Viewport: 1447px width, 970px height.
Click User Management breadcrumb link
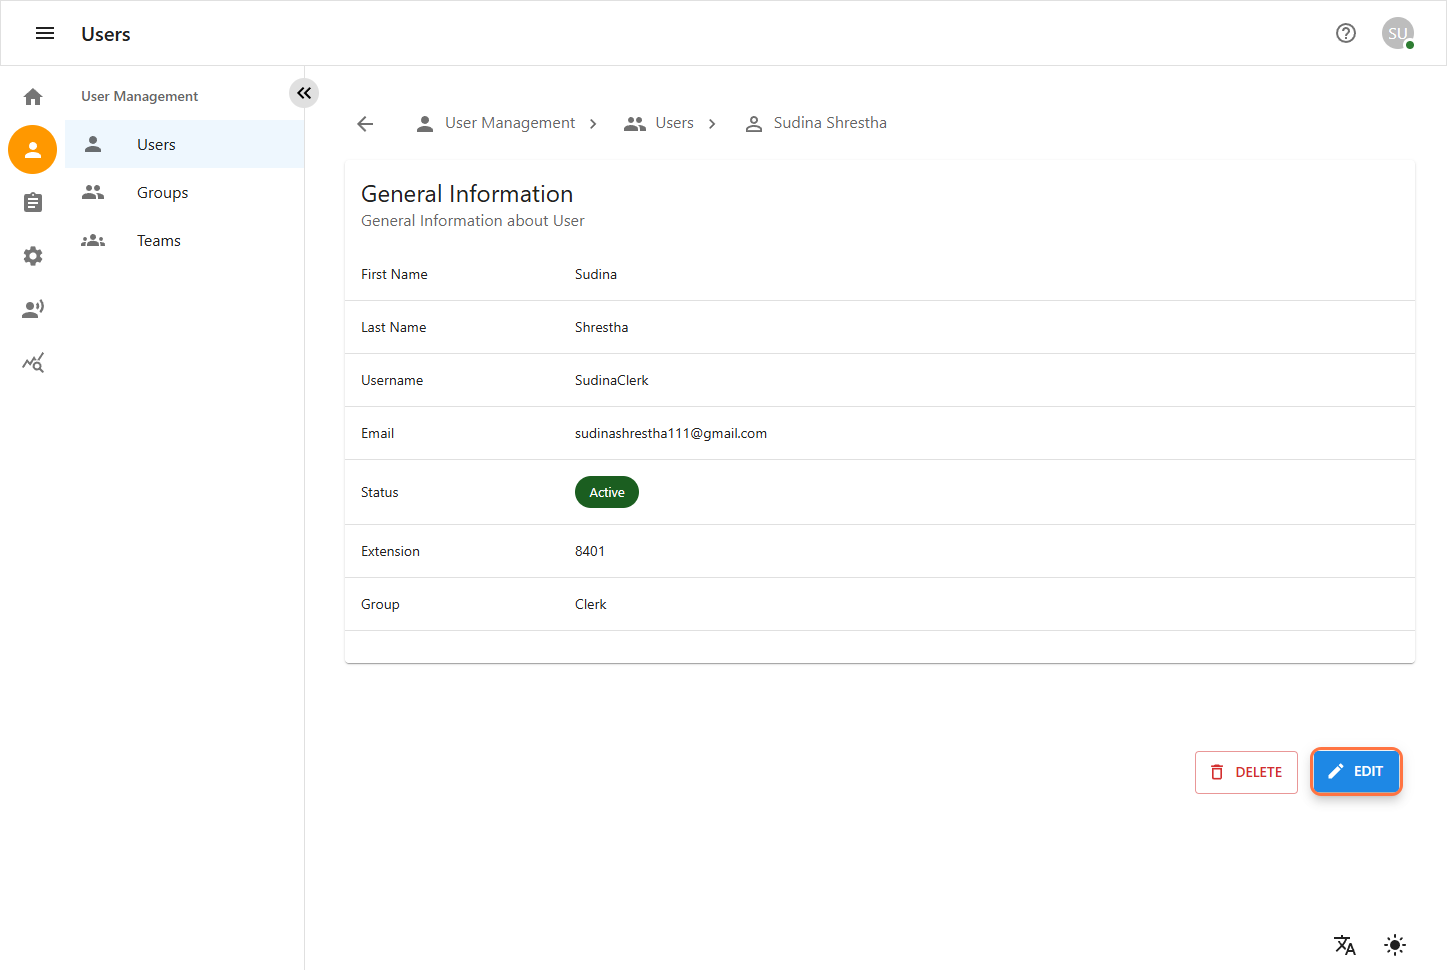tap(509, 123)
